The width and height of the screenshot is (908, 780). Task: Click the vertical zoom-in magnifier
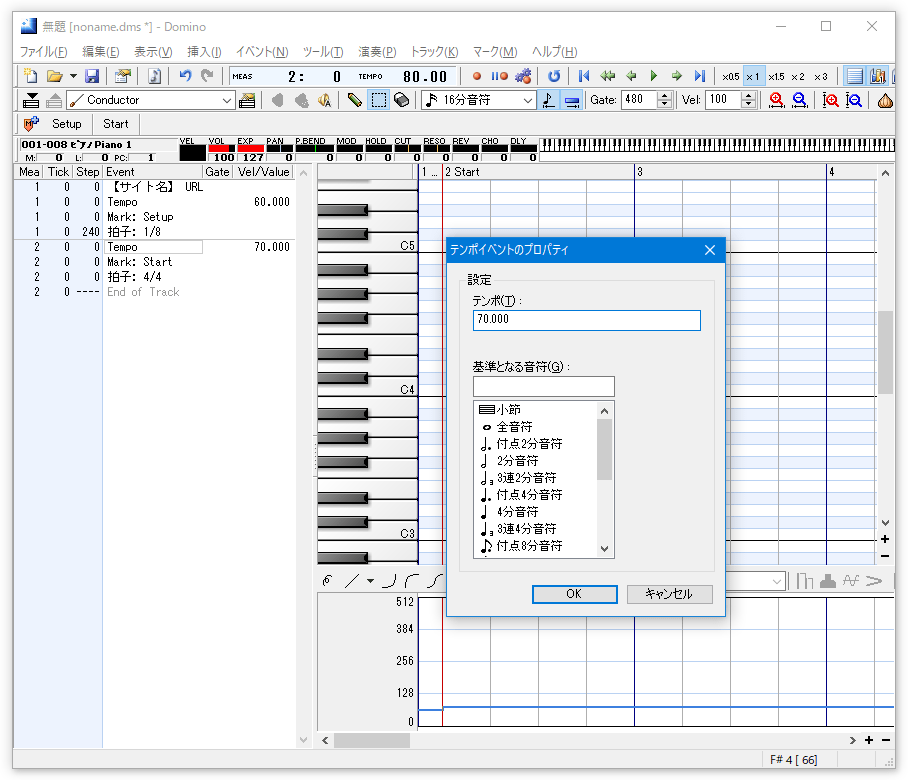[x=831, y=100]
